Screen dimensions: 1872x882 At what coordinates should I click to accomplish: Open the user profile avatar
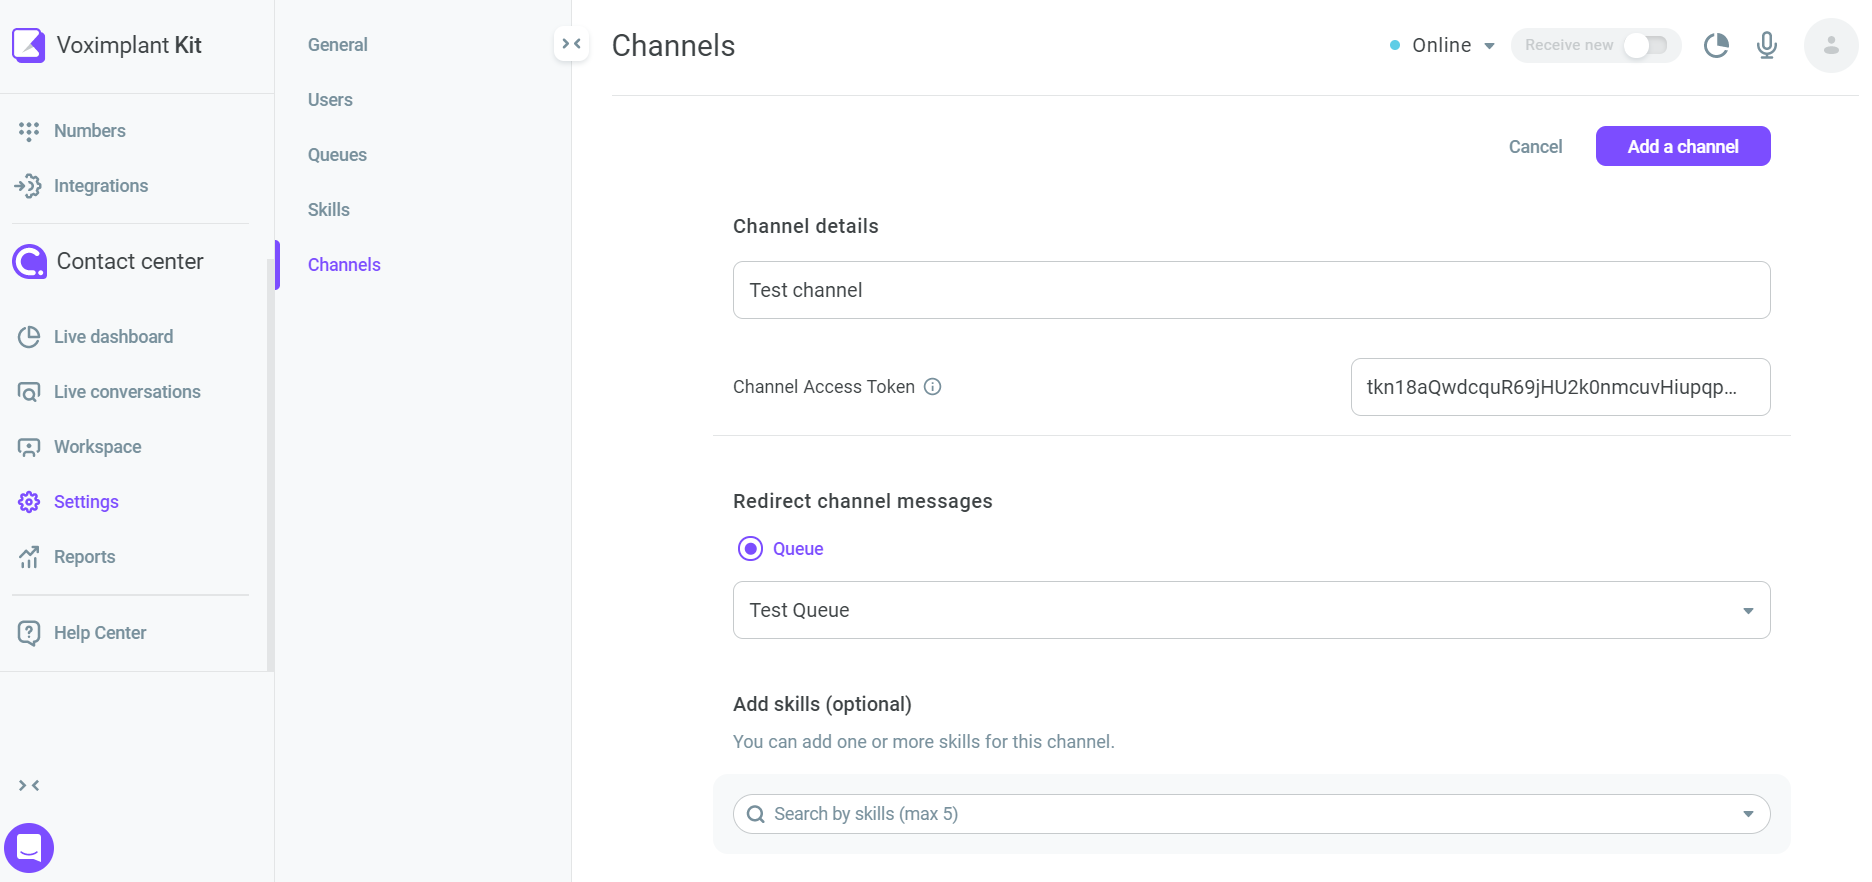(x=1831, y=45)
